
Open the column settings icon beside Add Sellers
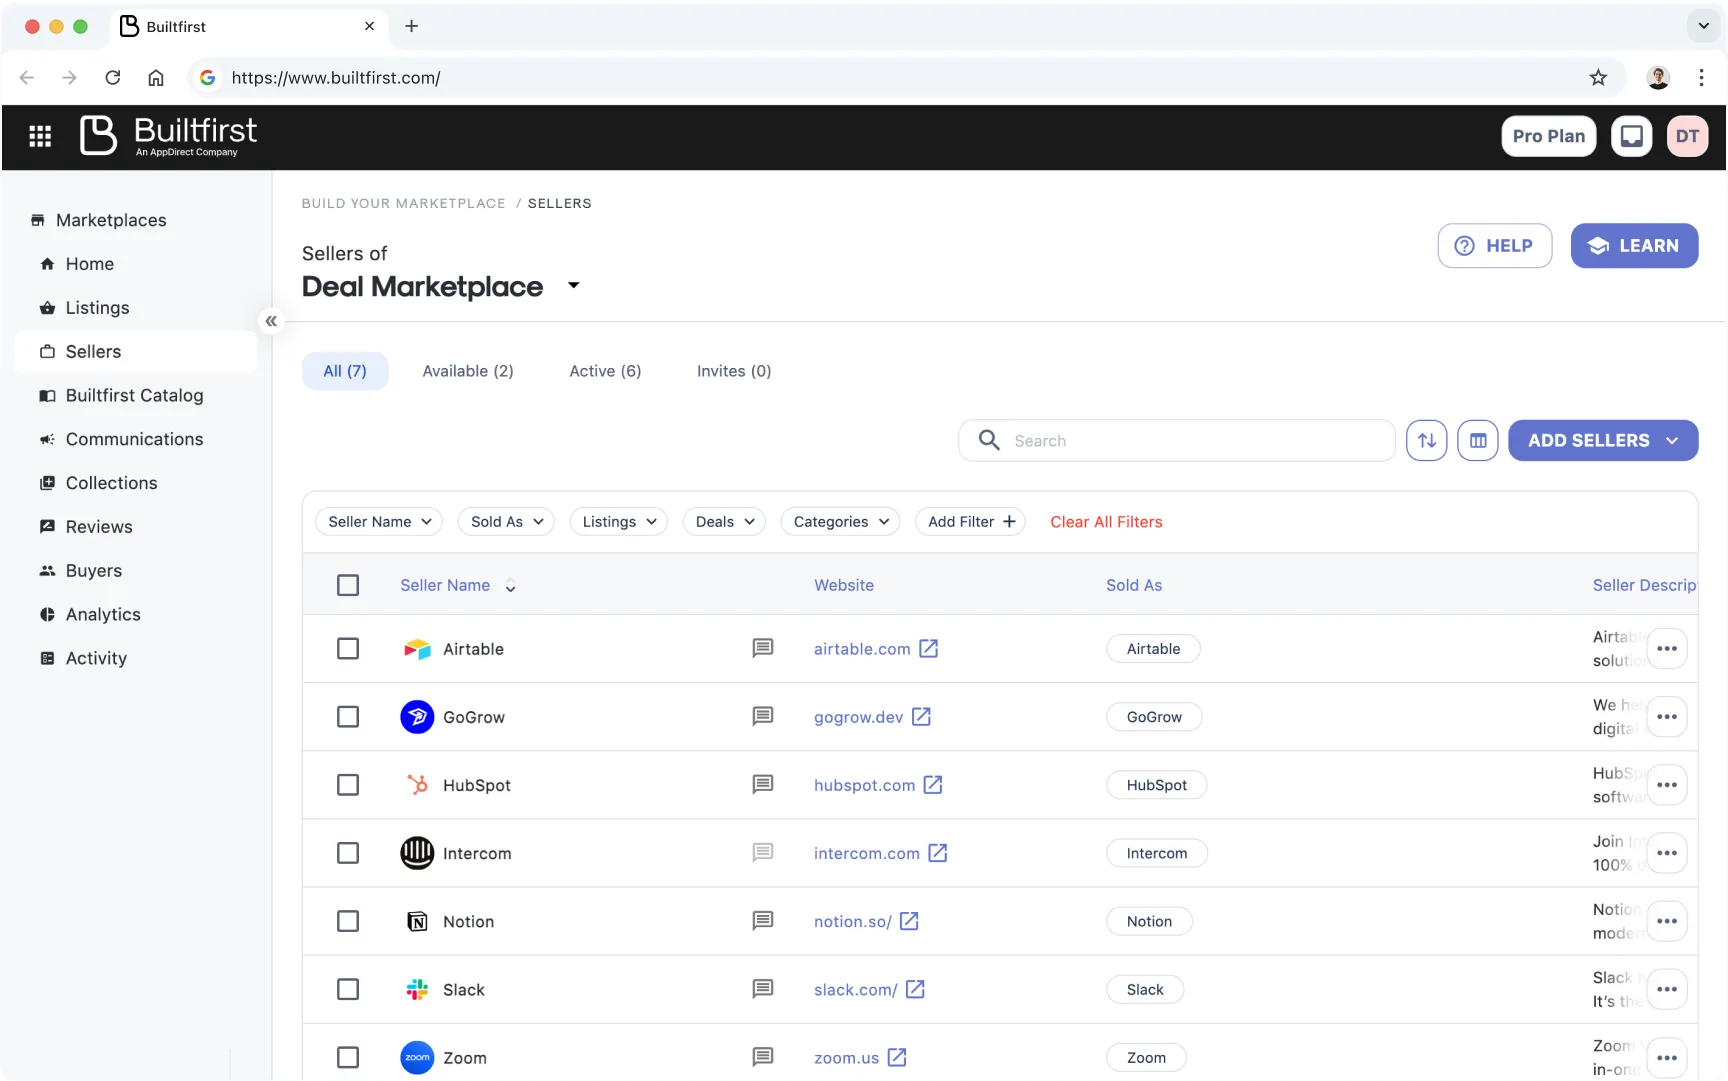[1478, 441]
